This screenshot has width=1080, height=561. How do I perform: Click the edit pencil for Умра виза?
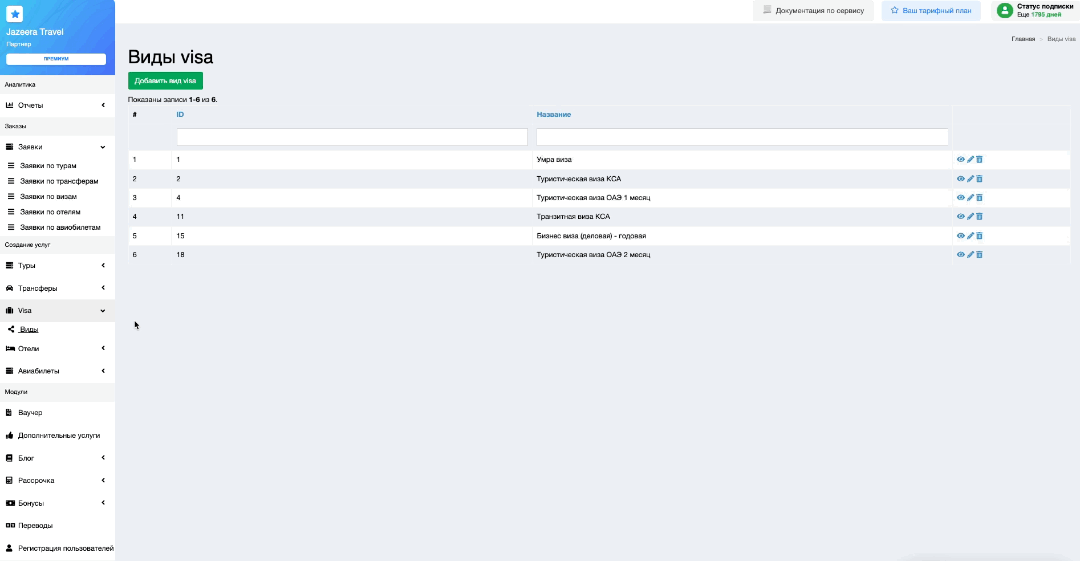tap(970, 160)
